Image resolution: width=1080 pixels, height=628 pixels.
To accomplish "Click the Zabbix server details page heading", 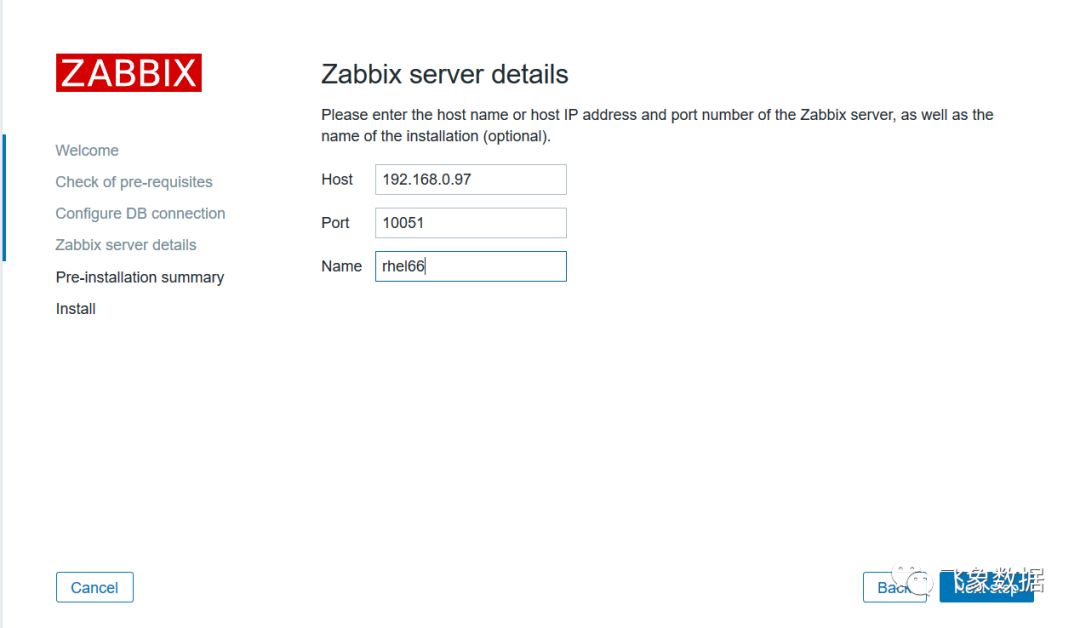I will 444,74.
